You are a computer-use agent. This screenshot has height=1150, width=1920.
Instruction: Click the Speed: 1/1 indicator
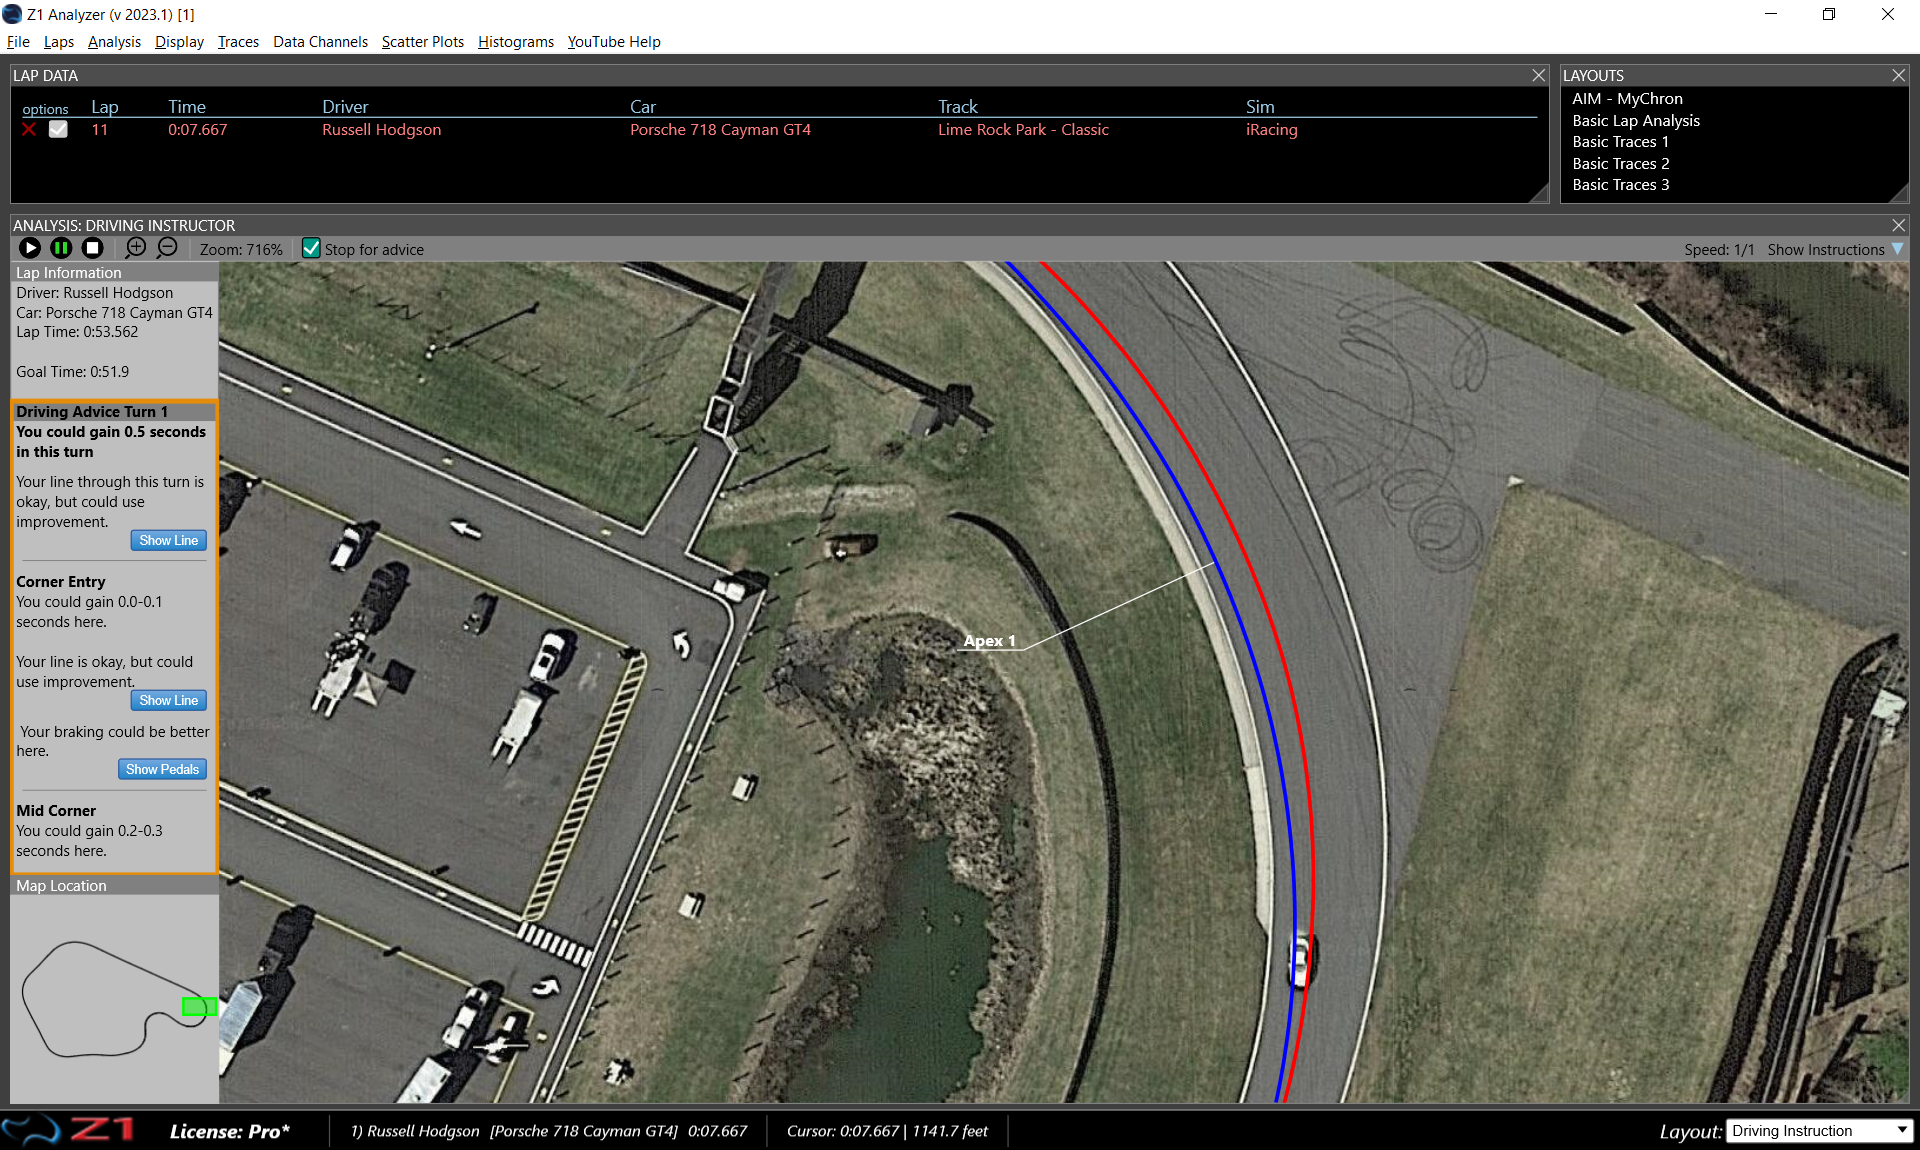1719,249
